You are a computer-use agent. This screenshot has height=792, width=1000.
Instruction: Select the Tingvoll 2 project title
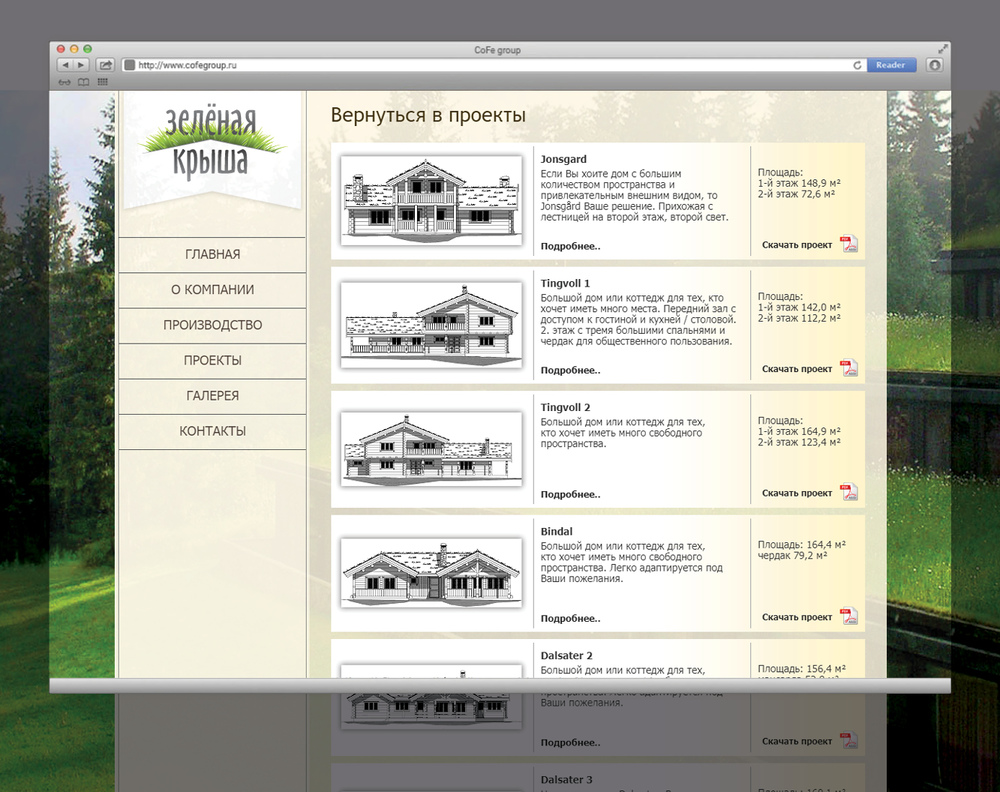565,407
